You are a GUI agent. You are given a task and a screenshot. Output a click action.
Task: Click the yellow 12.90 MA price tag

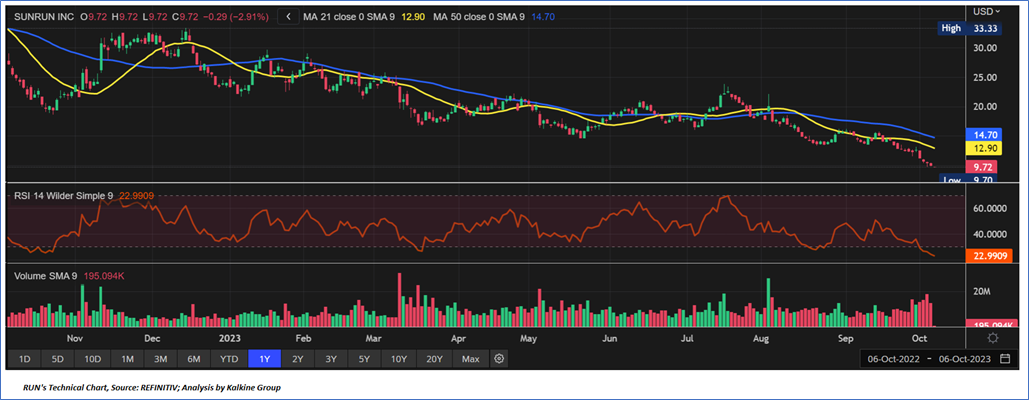pyautogui.click(x=982, y=149)
